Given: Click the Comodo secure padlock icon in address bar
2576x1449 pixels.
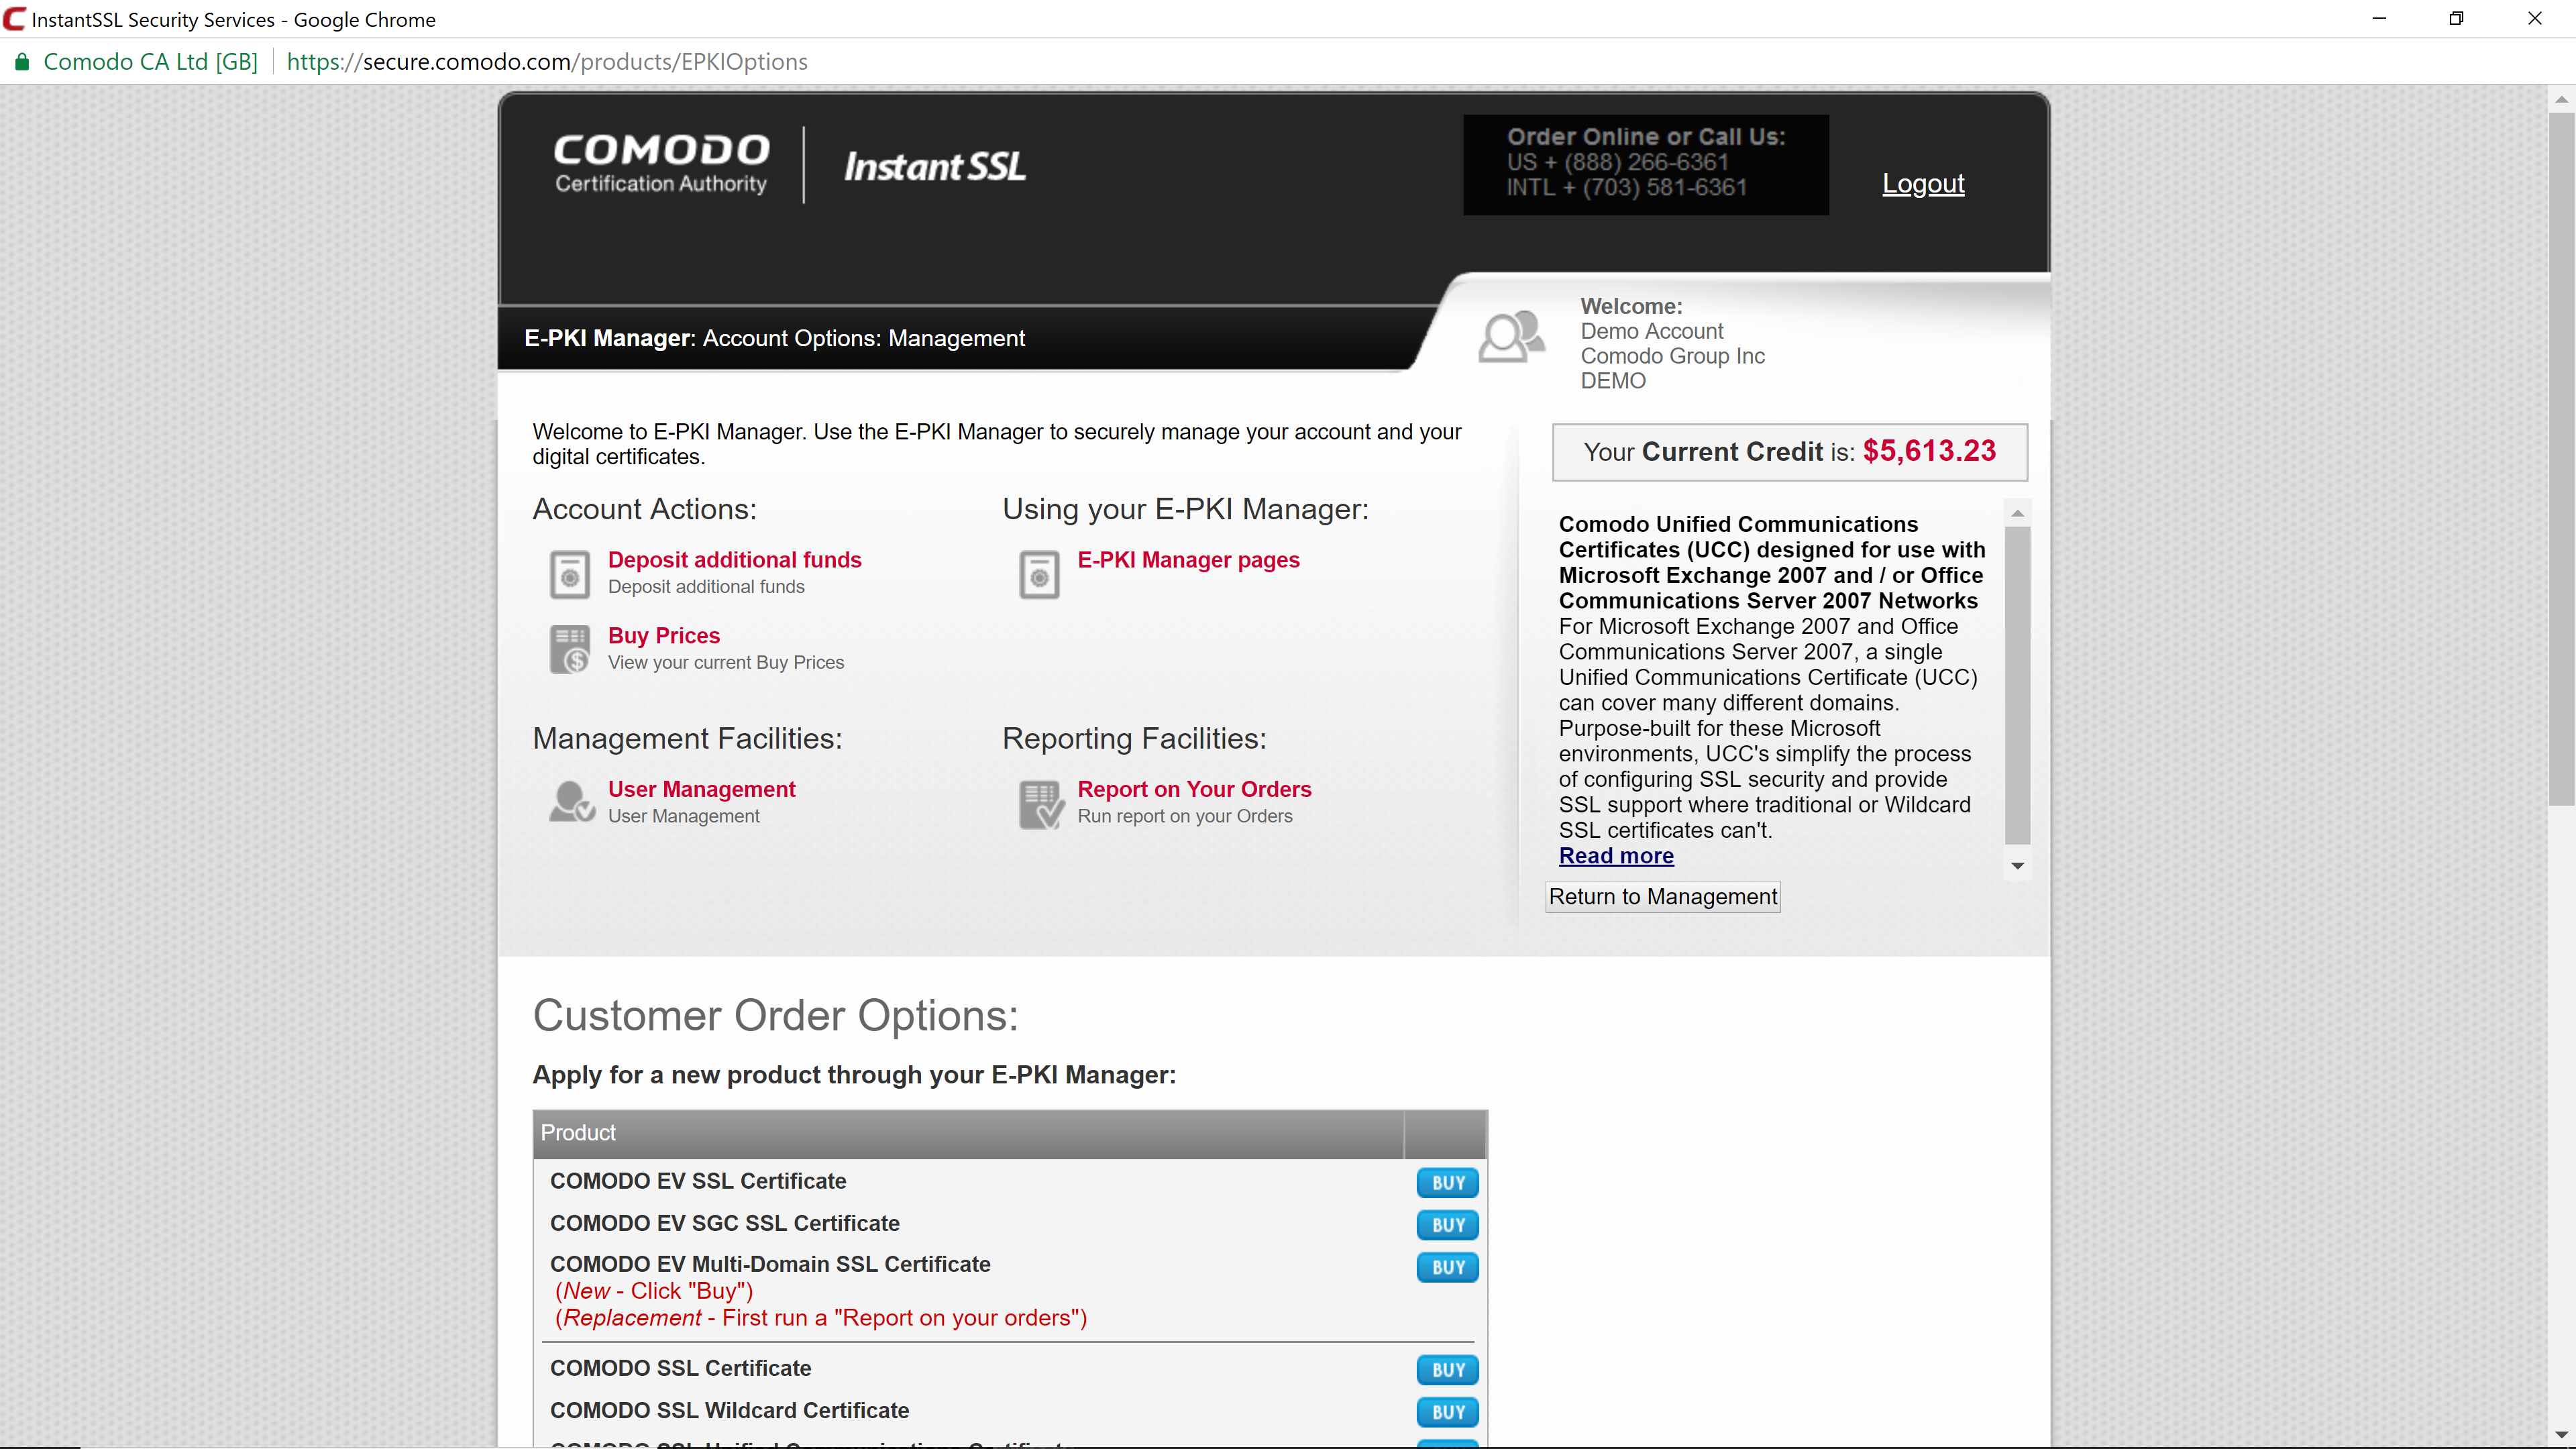Looking at the screenshot, I should [21, 62].
